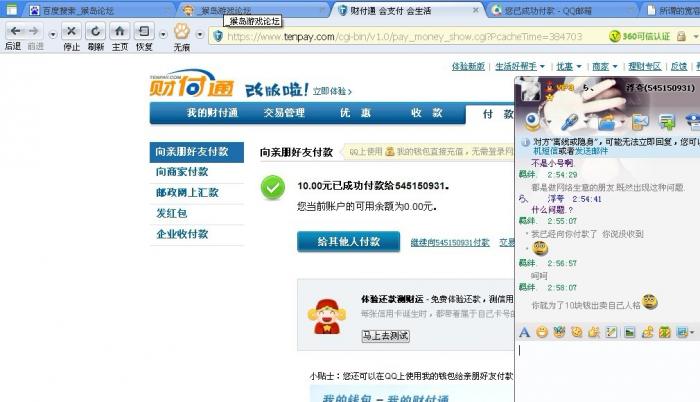The height and width of the screenshot is (402, 700).
Task: Open 理财专区 link at top
Action: [x=645, y=67]
